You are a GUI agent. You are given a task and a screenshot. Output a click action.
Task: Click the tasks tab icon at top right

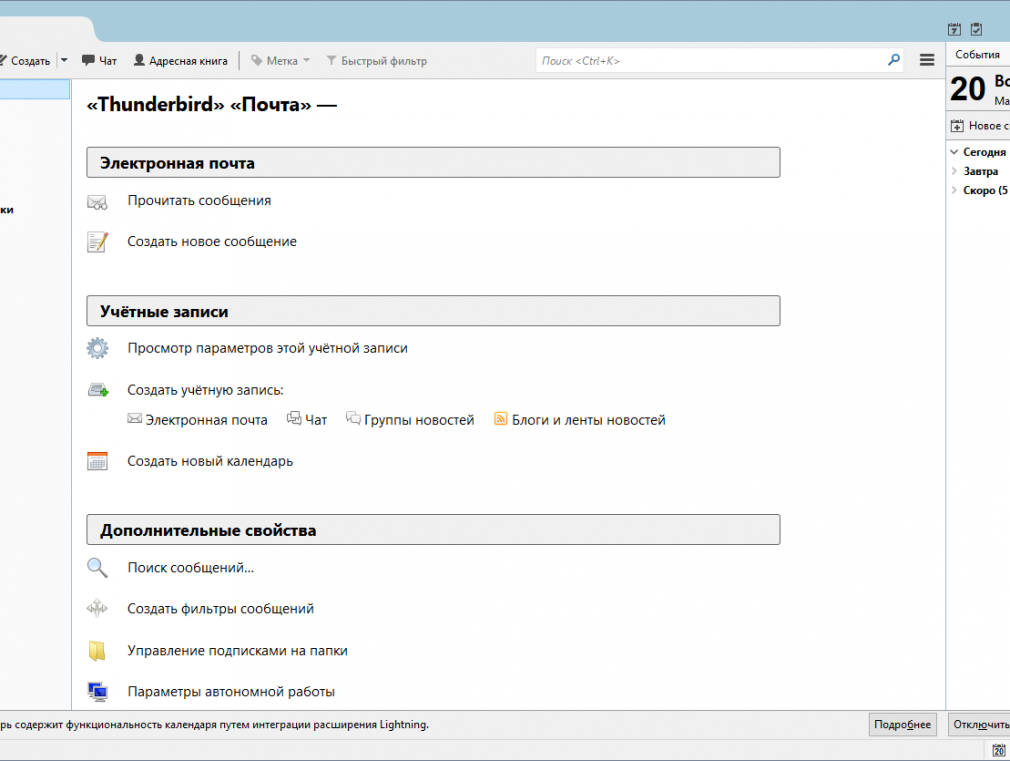tap(977, 29)
